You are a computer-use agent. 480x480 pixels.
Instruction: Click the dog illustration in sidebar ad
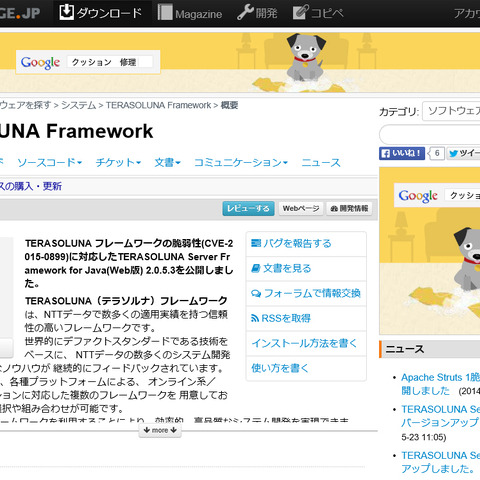click(467, 258)
